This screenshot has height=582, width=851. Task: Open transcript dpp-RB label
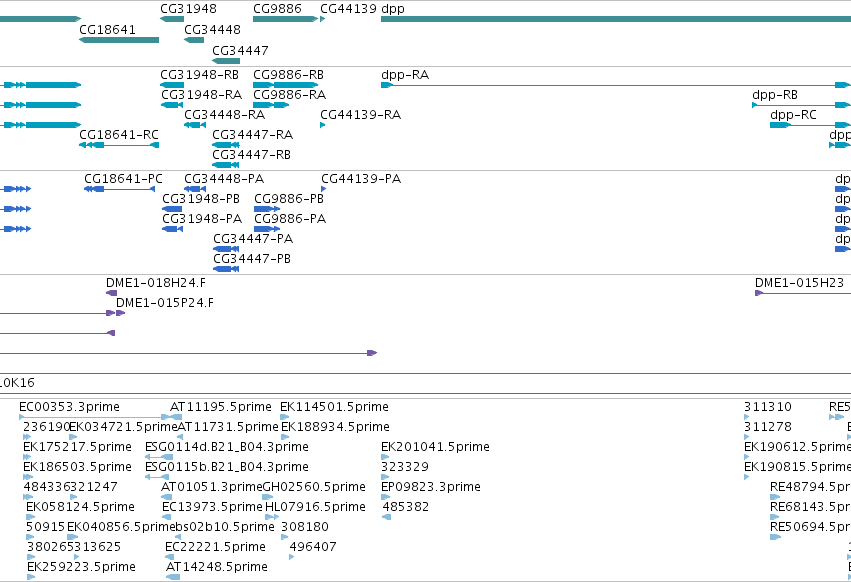(774, 95)
